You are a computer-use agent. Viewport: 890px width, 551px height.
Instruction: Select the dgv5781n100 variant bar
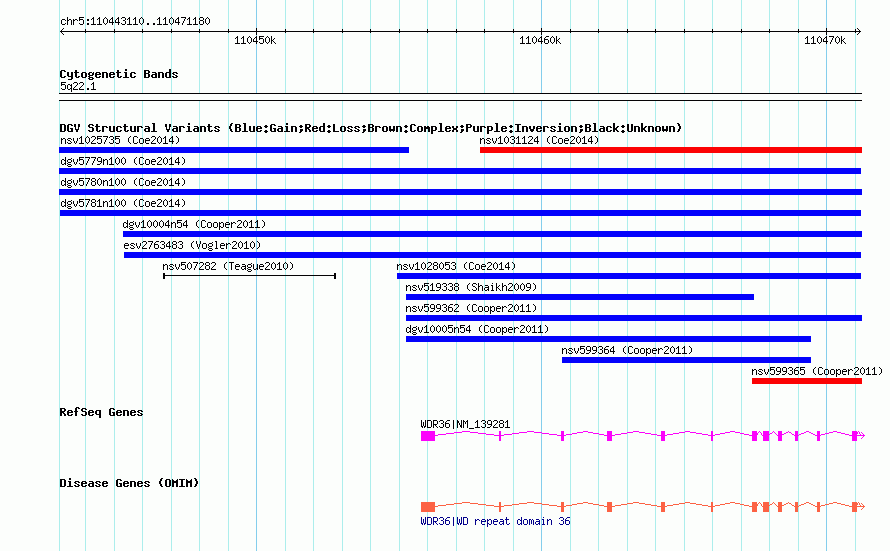point(460,213)
